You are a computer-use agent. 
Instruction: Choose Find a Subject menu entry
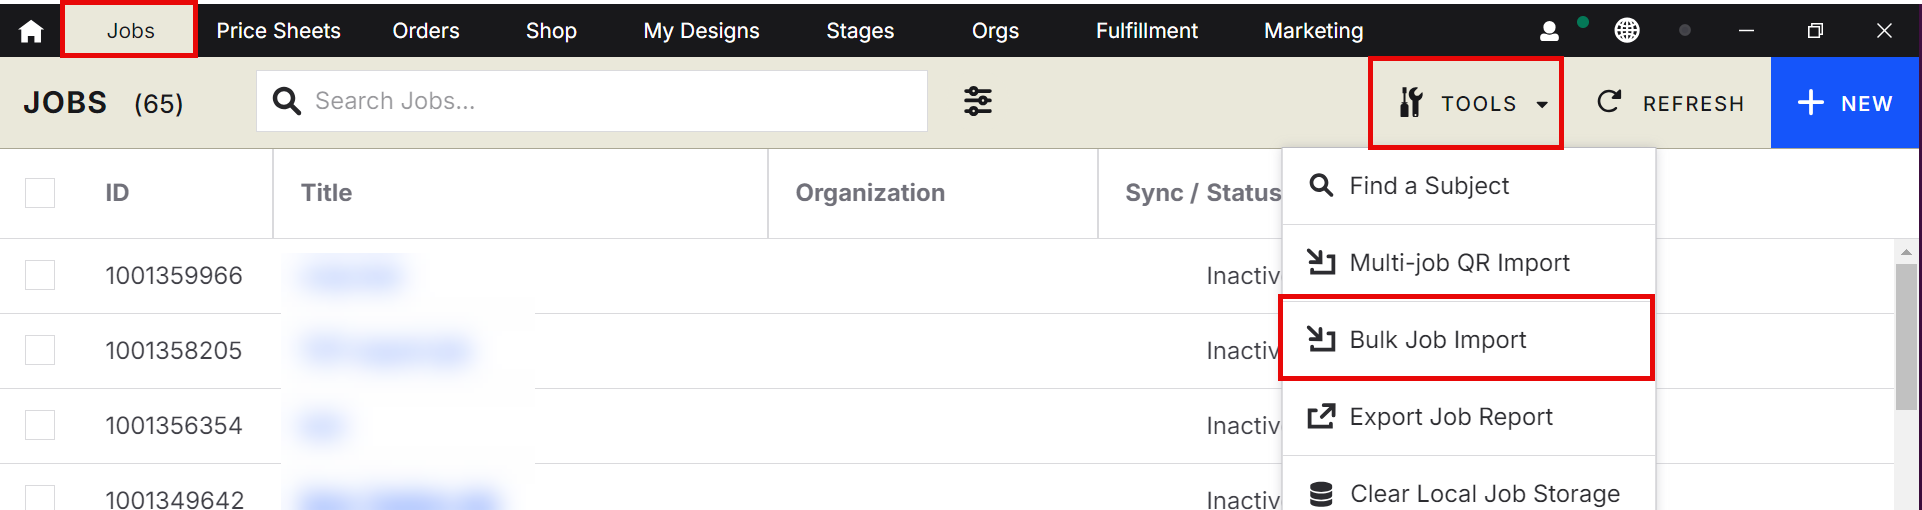coord(1428,186)
